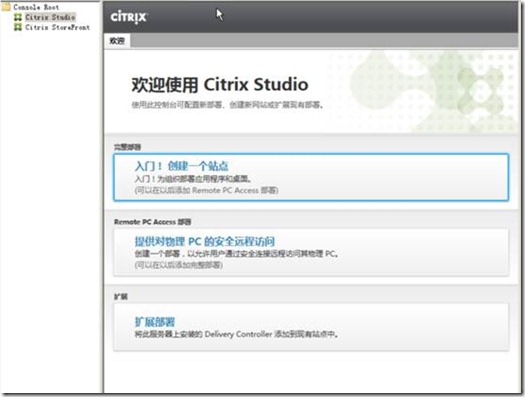Open 提供对物理 PC 的安全远程访问 link
Screen dimensions: 525x397
coord(205,241)
